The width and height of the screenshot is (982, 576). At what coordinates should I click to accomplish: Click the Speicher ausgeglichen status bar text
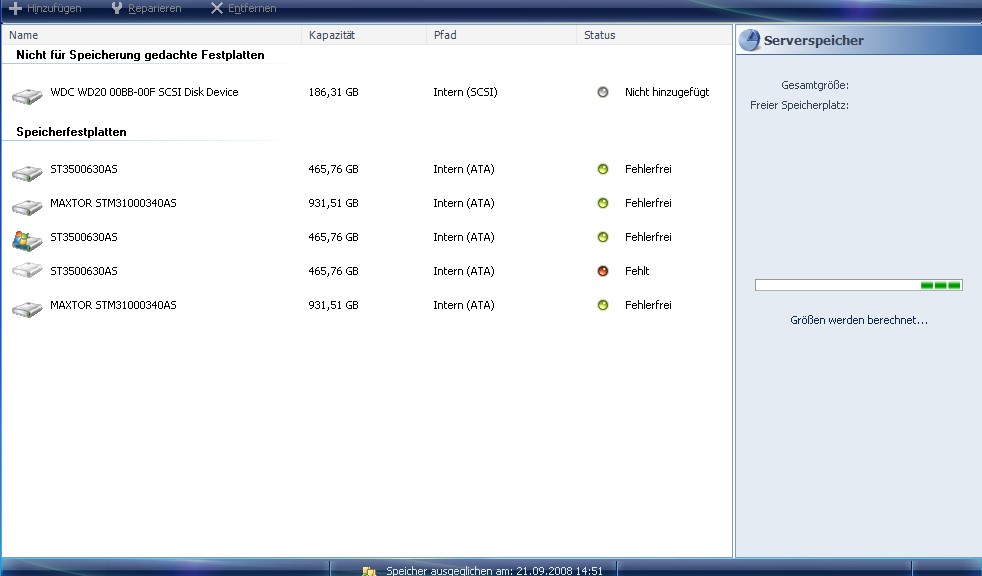pyautogui.click(x=494, y=571)
